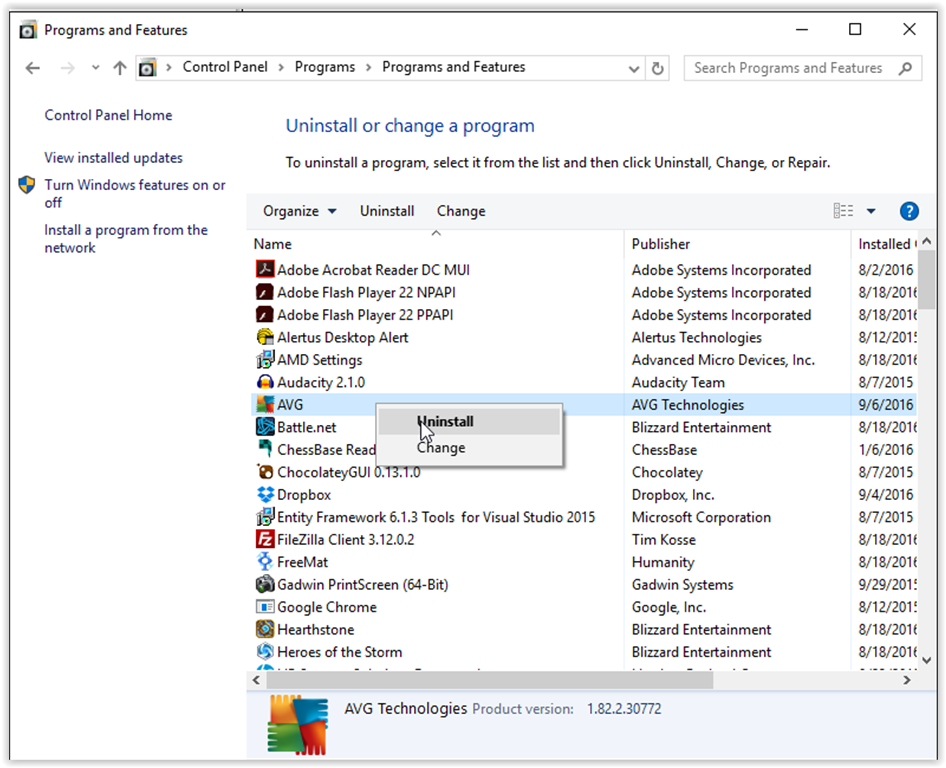Click Change in the toolbar
Viewport: 946px width, 768px height.
click(461, 211)
